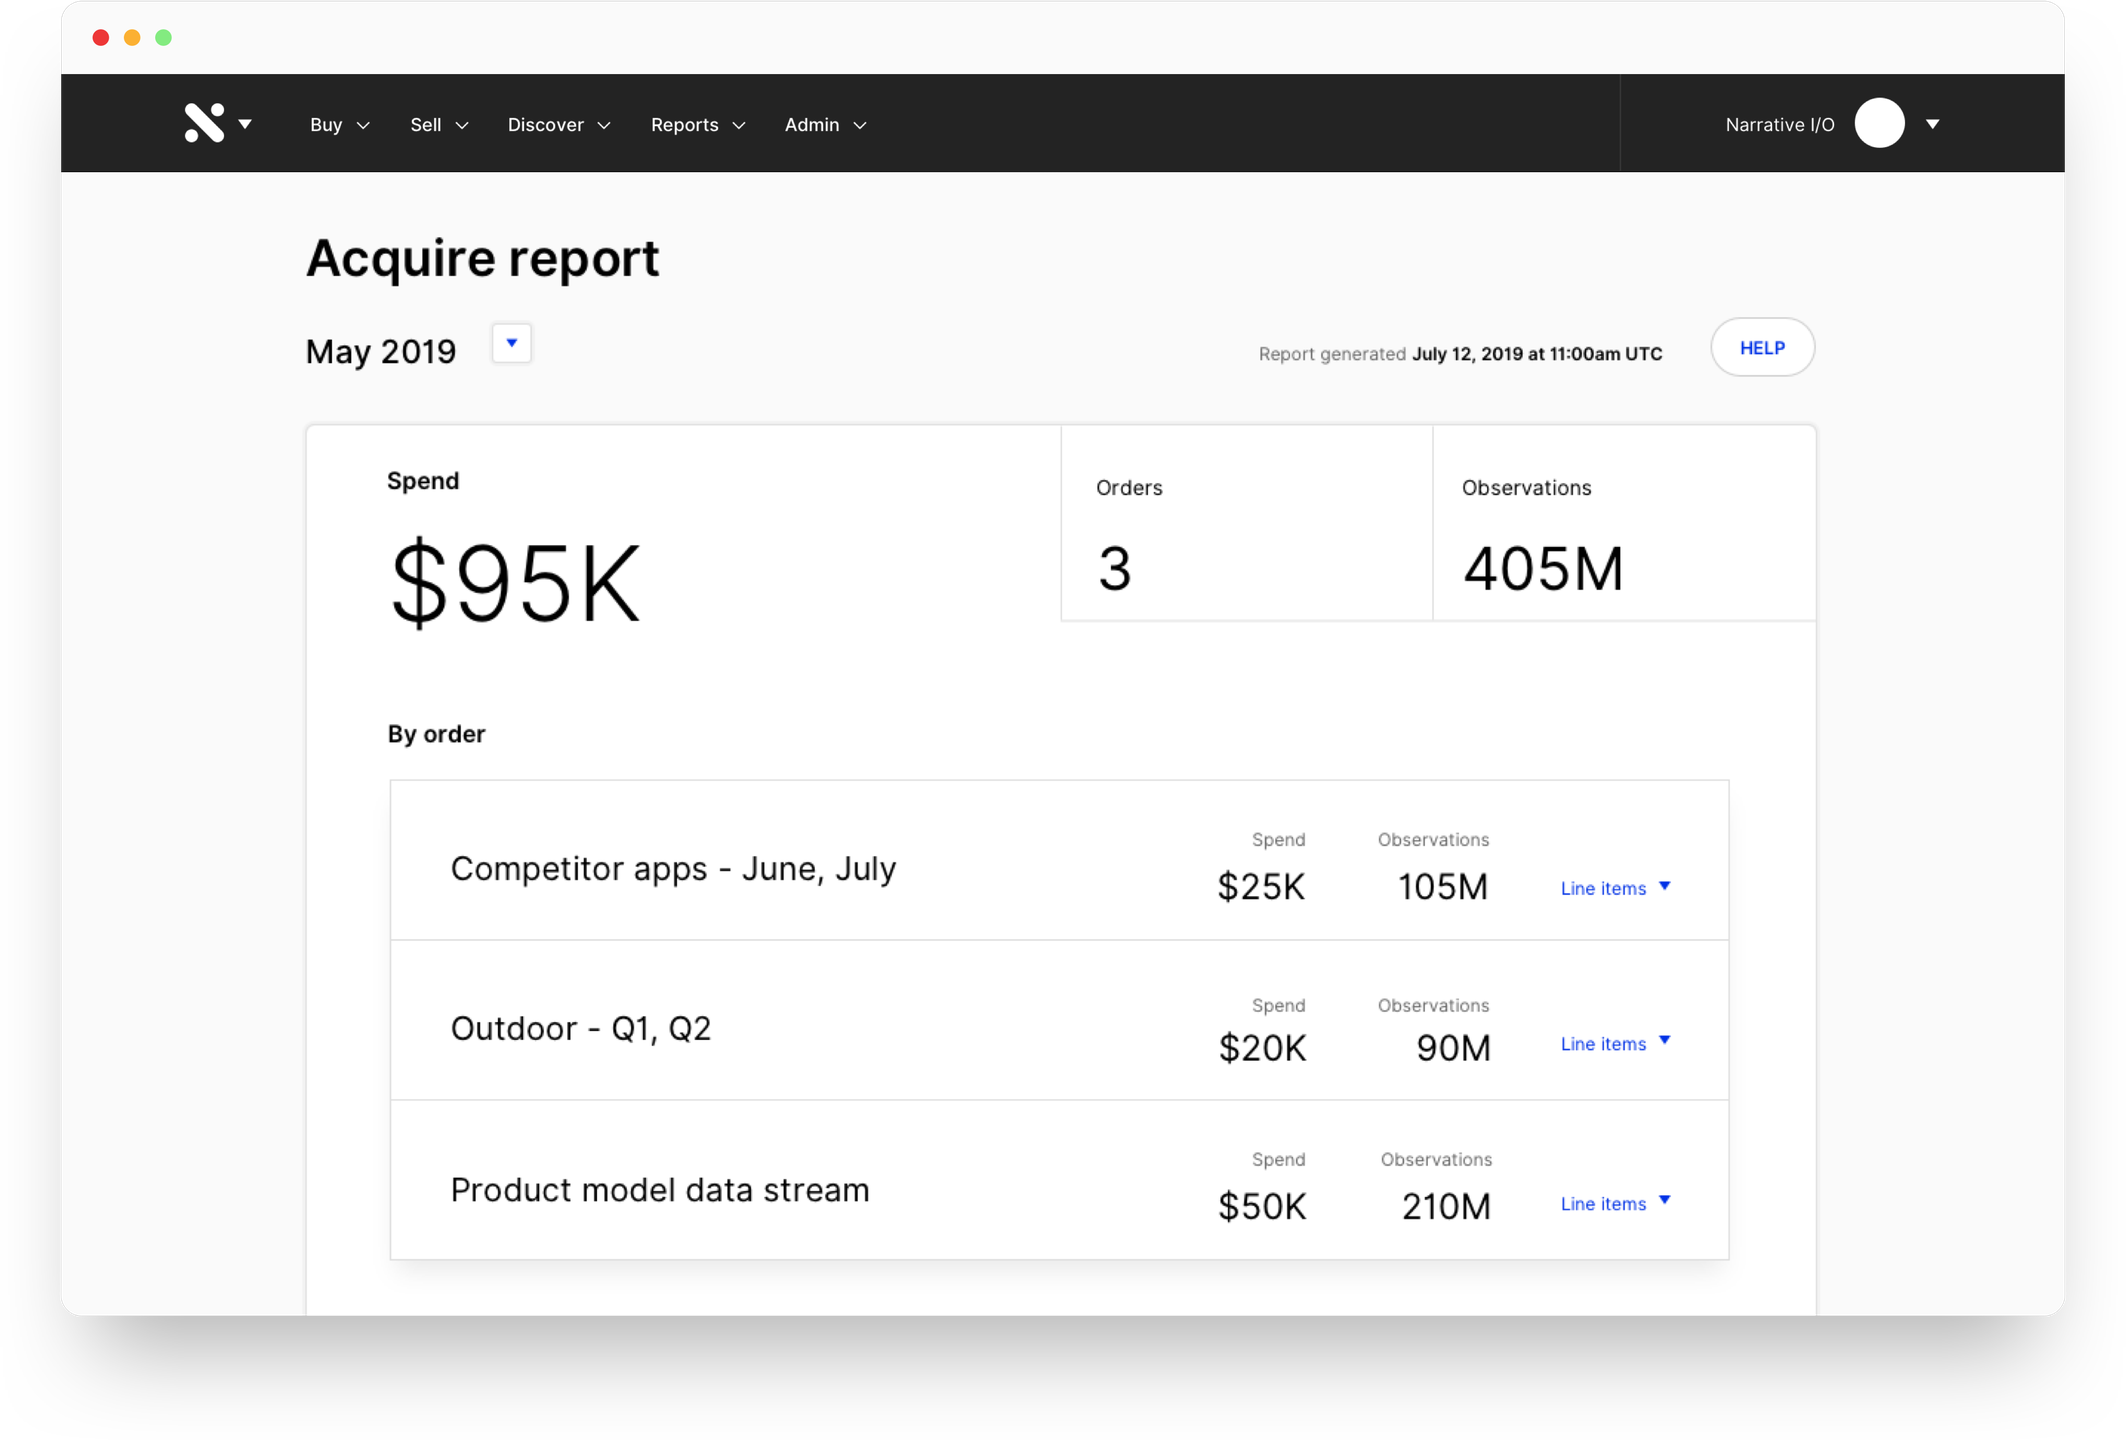Open the logo dropdown caret
The width and height of the screenshot is (2126, 1440).
click(x=245, y=124)
